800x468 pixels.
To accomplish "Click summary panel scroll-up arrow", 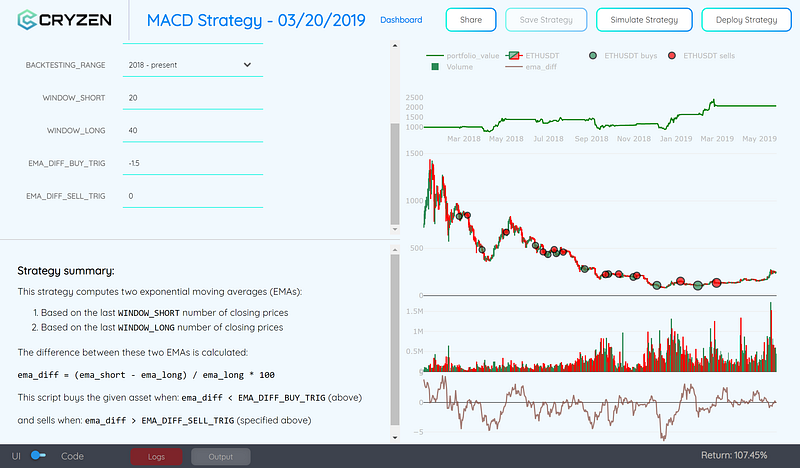I will tap(395, 250).
